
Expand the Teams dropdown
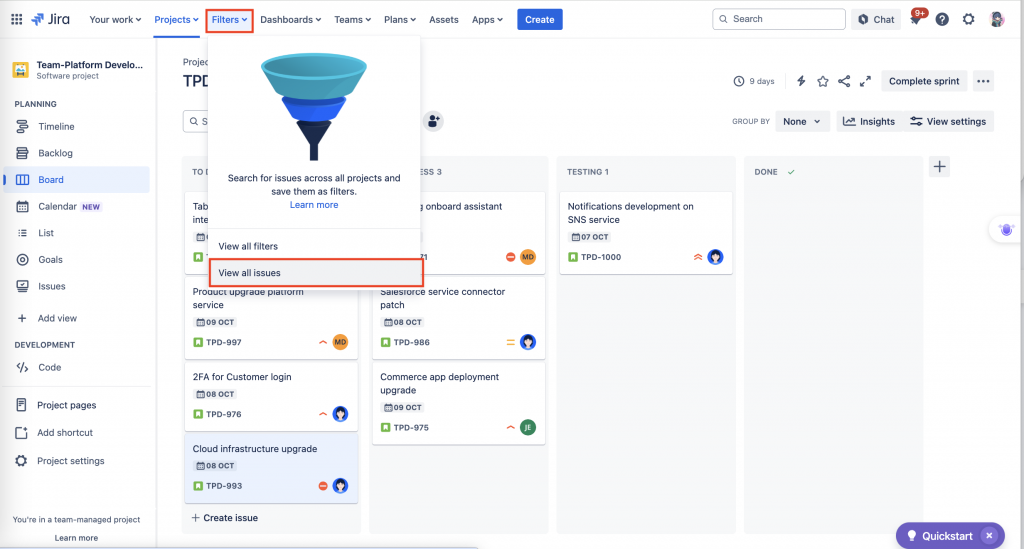pyautogui.click(x=353, y=20)
